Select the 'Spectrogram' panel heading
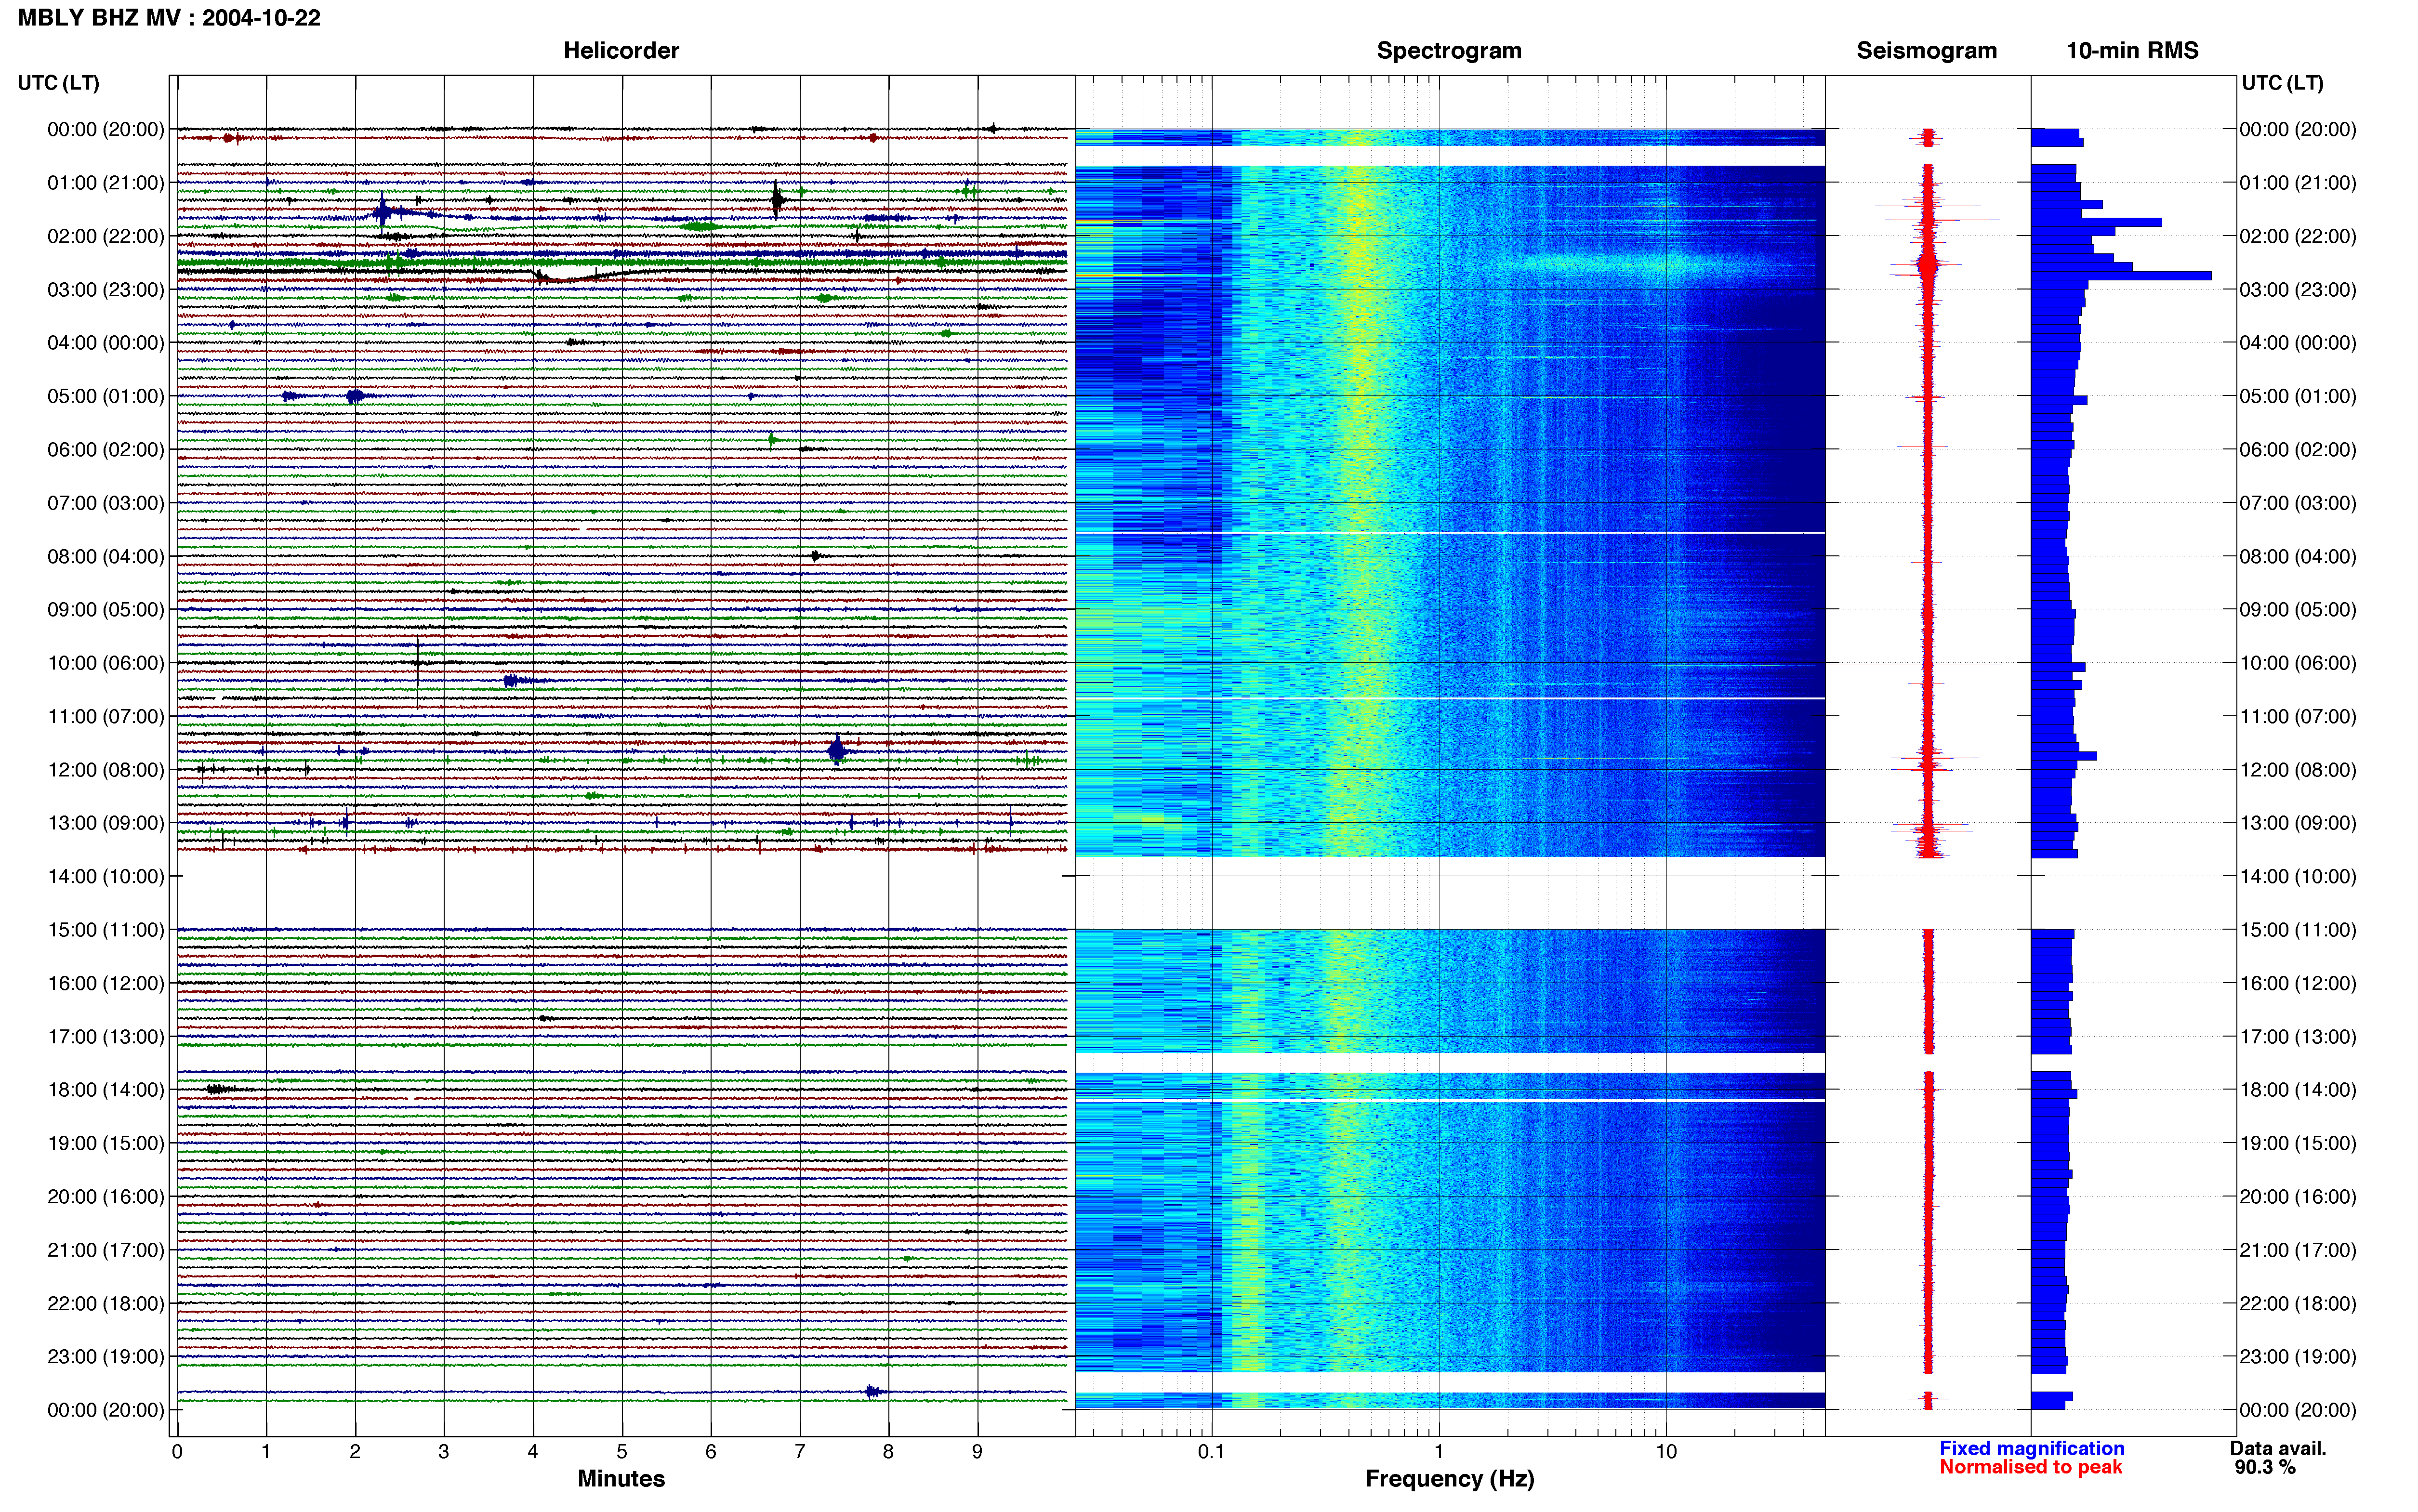Viewport: 2418px width, 1512px height. click(1449, 51)
